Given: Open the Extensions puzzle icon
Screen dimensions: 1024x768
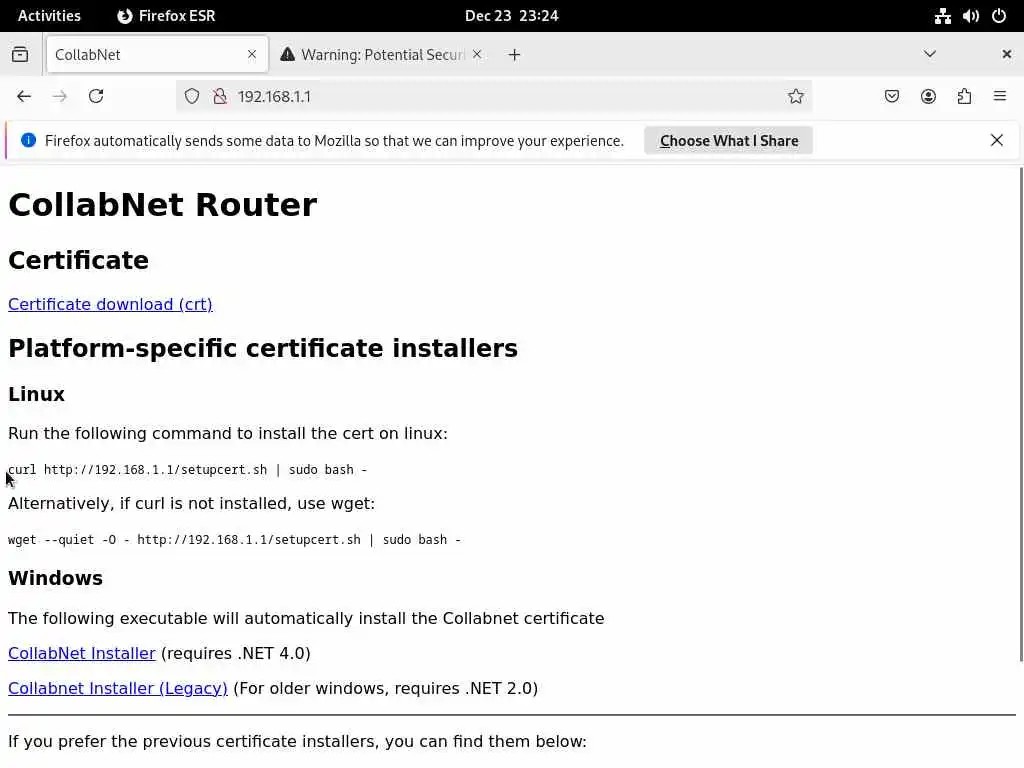Looking at the screenshot, I should point(964,97).
